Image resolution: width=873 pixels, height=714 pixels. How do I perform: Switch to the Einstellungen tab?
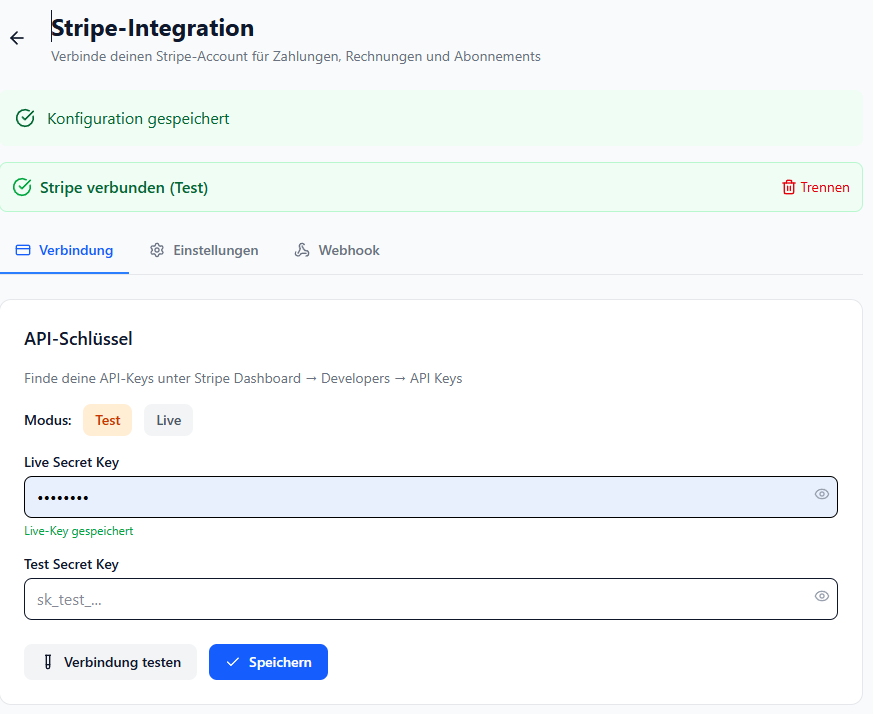click(204, 250)
